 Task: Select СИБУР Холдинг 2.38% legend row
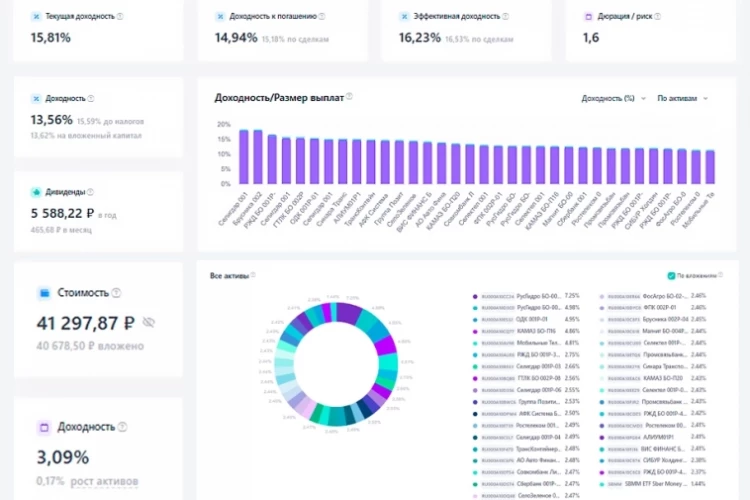[x=653, y=461]
